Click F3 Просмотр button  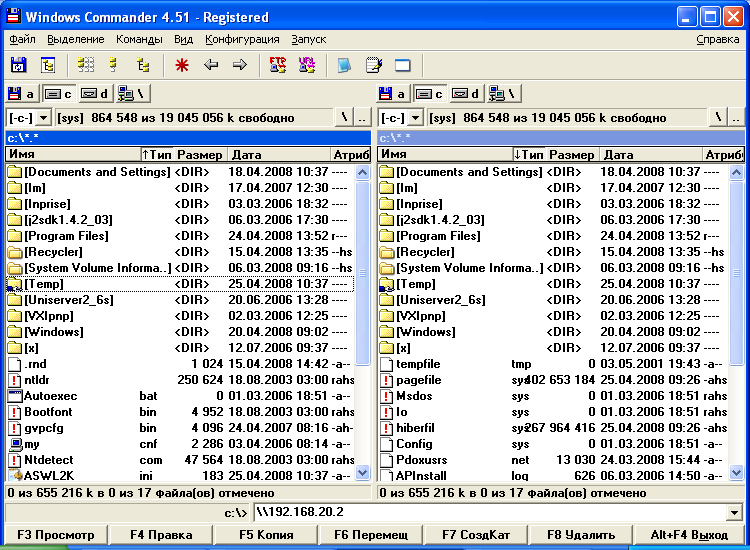(x=56, y=535)
